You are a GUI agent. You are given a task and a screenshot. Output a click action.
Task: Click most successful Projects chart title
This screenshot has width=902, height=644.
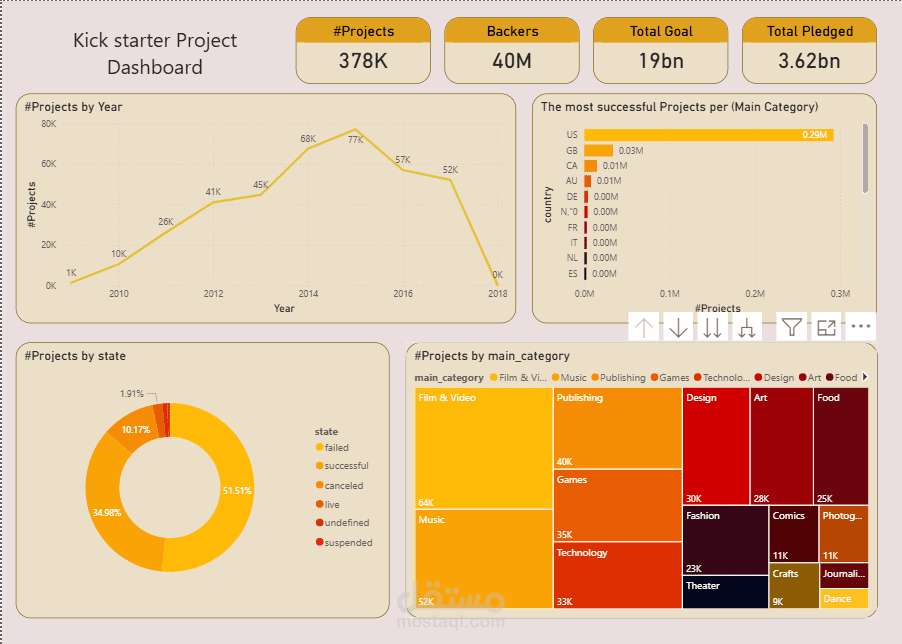(x=679, y=107)
